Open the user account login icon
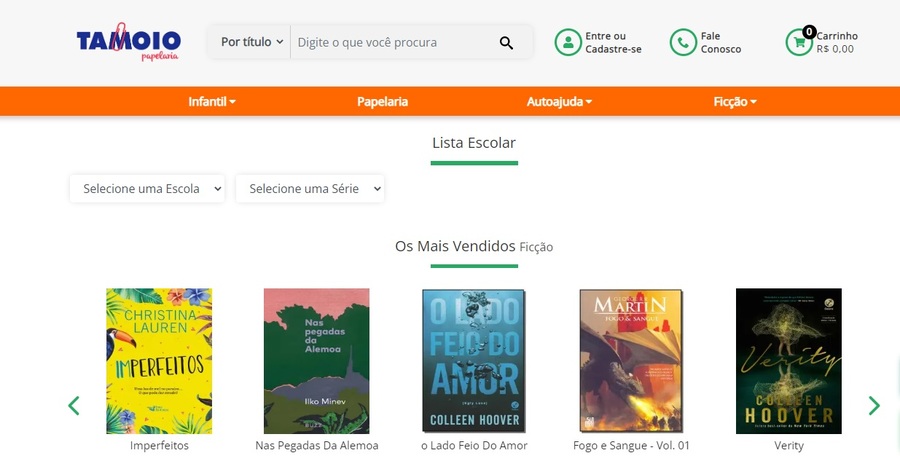 click(x=568, y=42)
